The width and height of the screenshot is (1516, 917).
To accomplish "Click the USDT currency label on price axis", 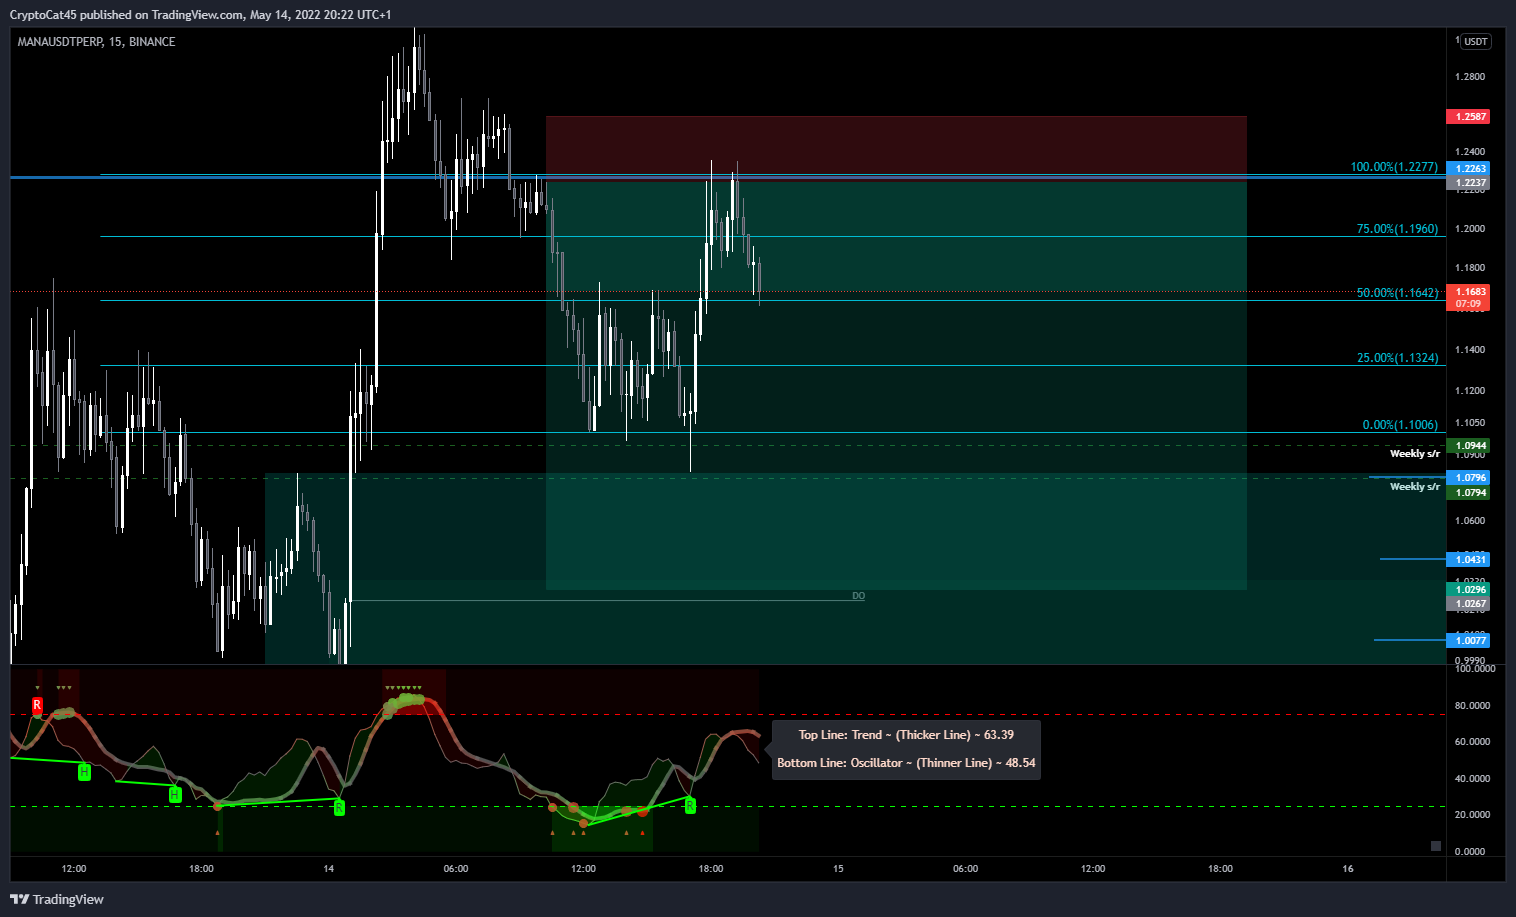I will pos(1476,41).
